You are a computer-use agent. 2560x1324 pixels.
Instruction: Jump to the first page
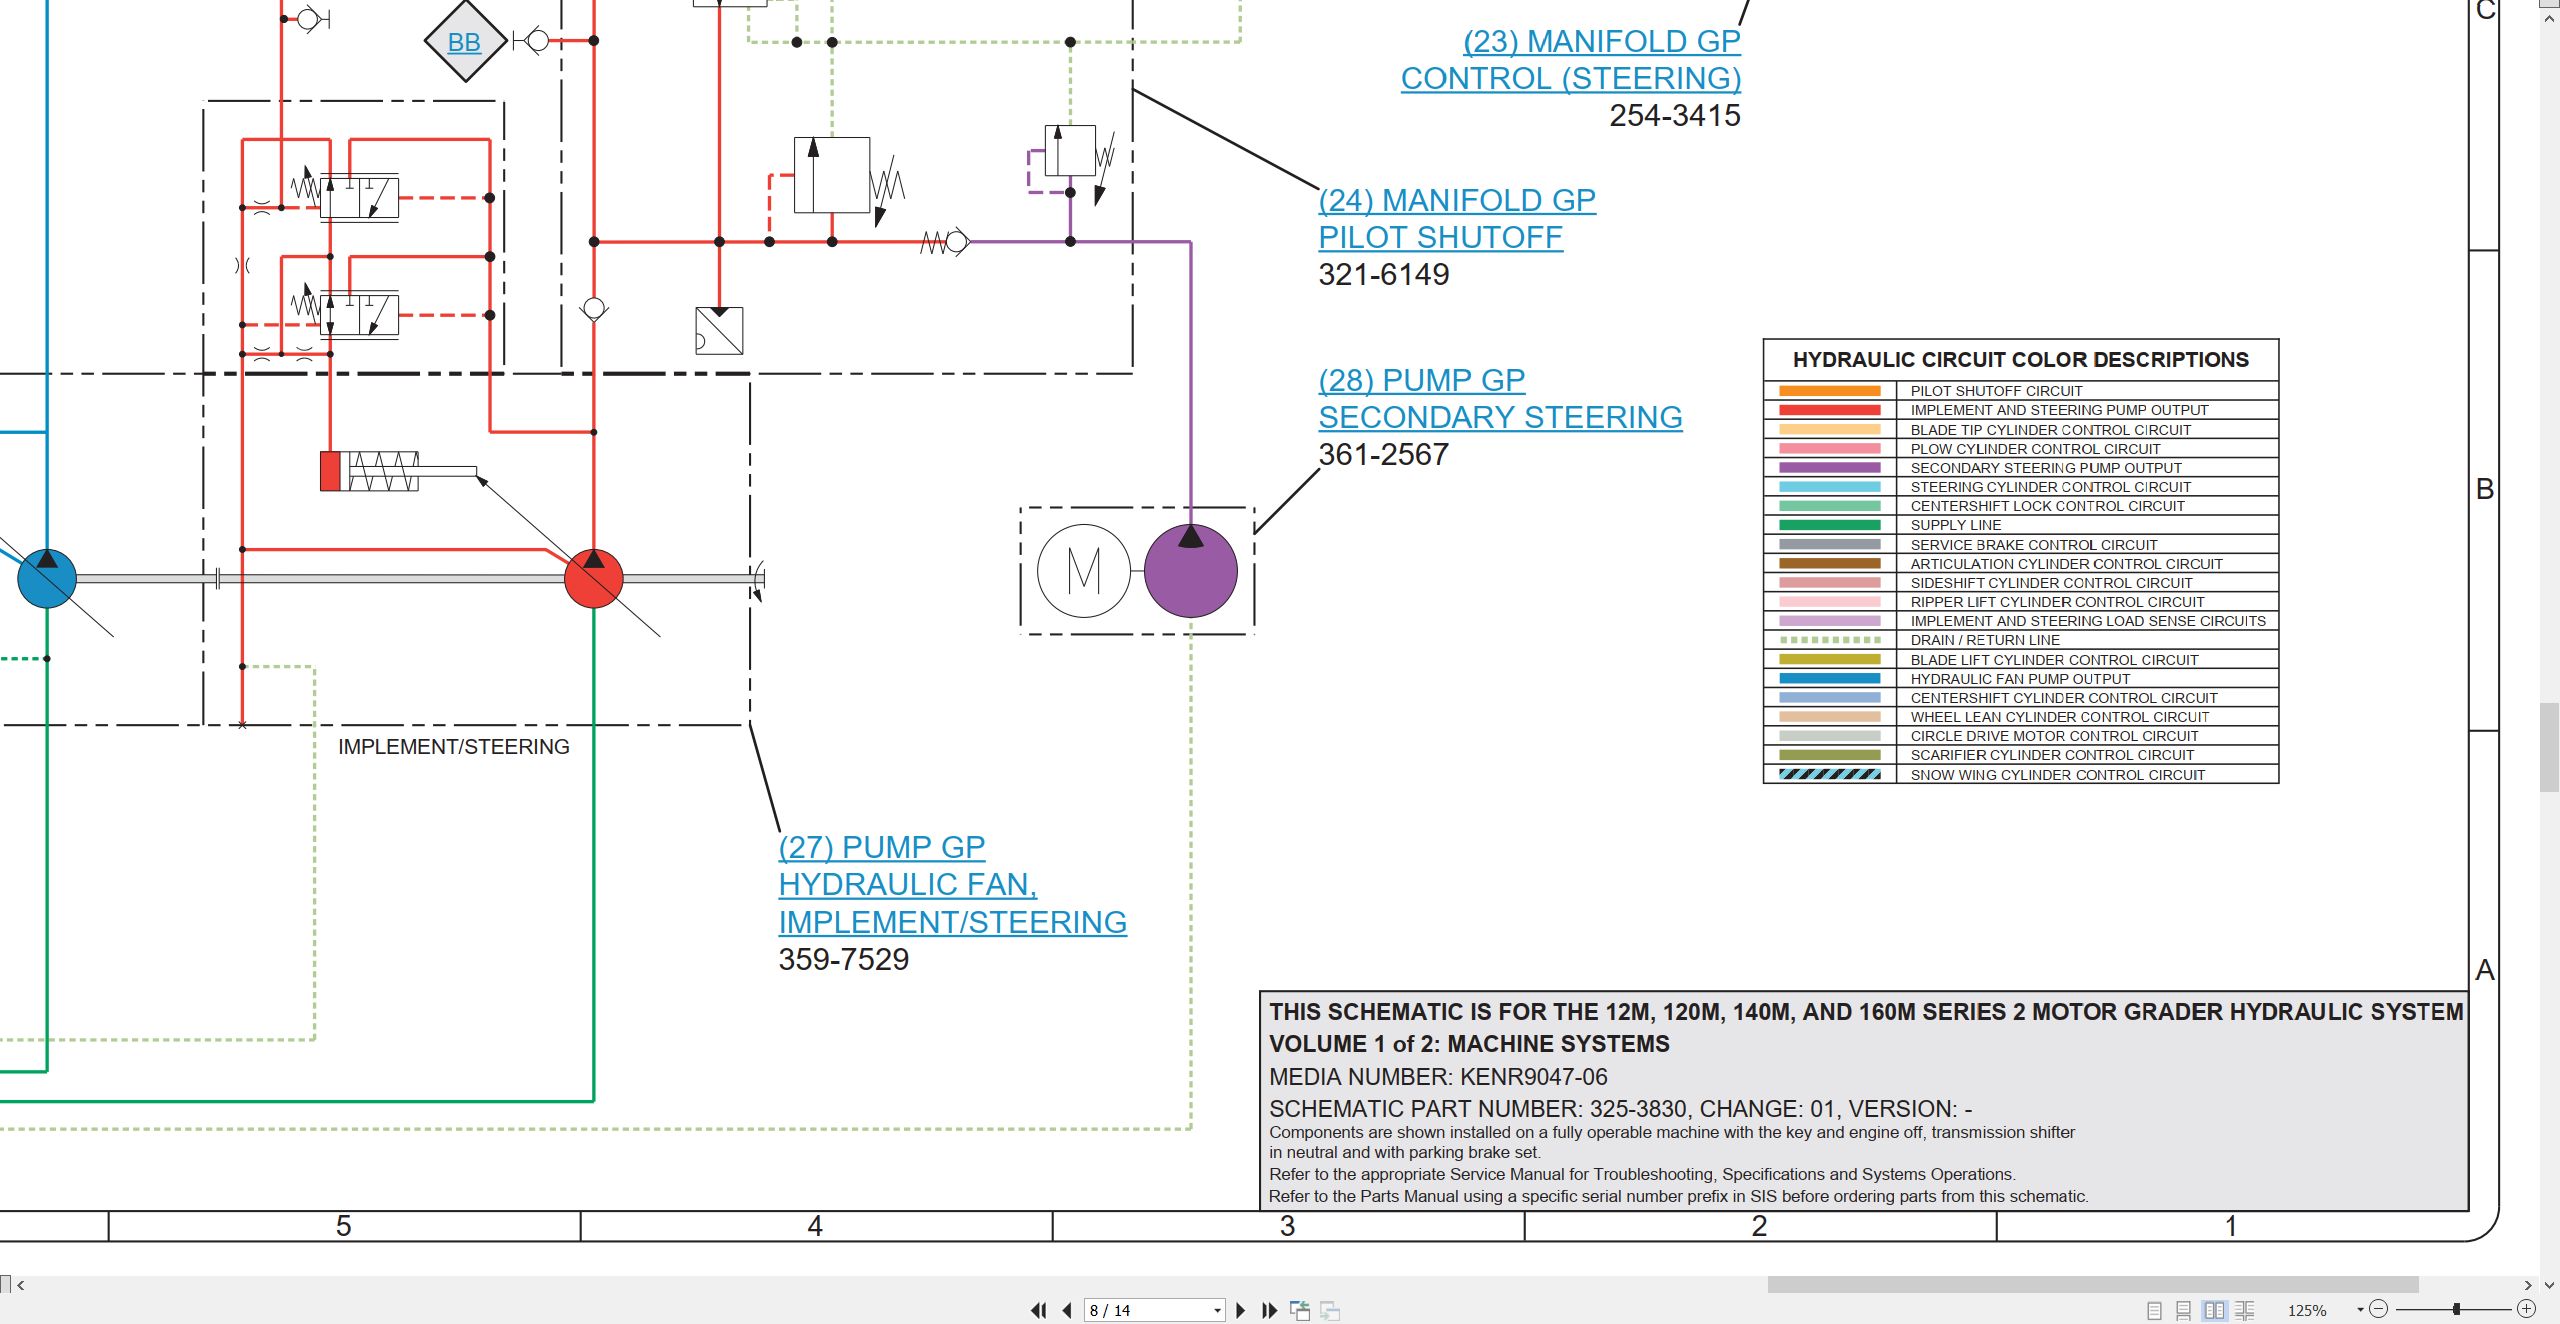point(1038,1310)
